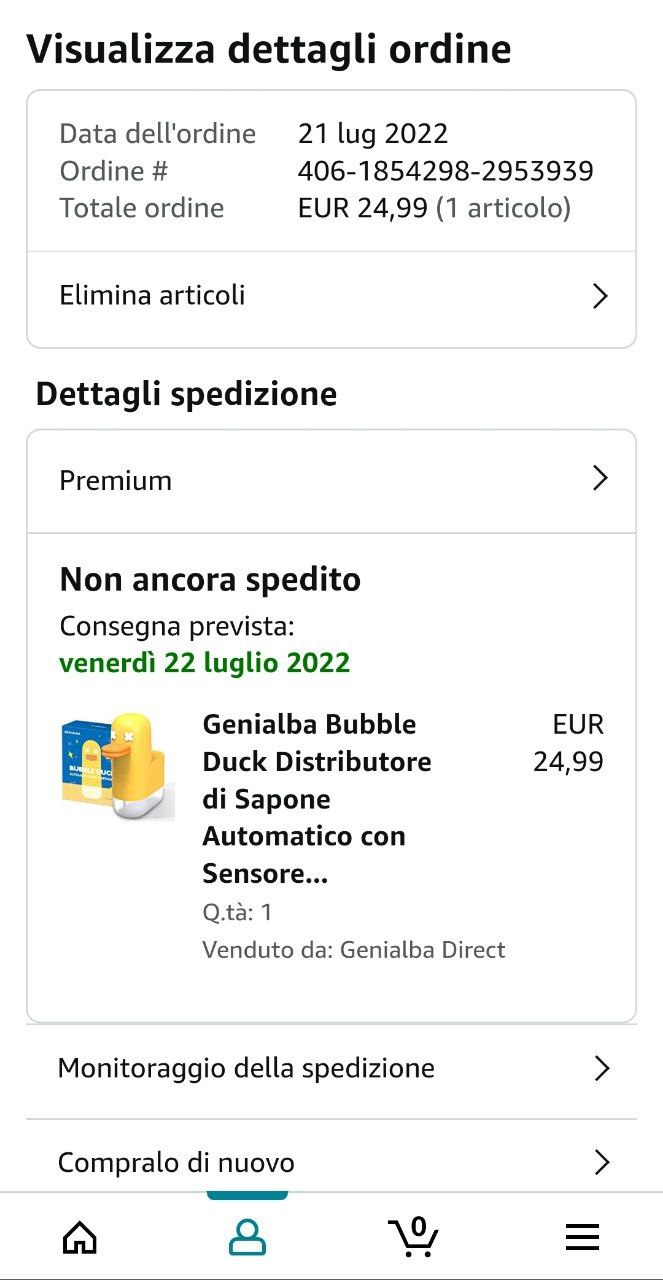
Task: Expand the Premium shipping chevron
Action: coord(600,479)
